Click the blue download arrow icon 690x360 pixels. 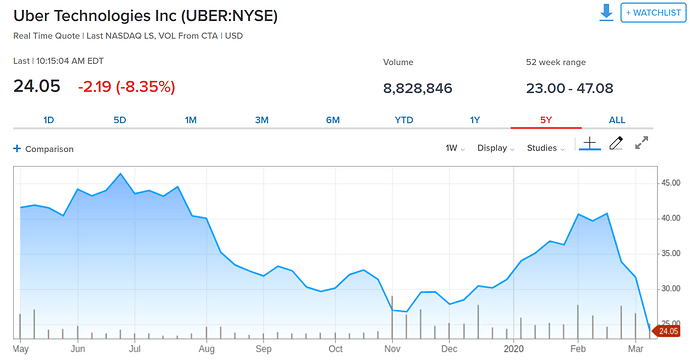(606, 12)
